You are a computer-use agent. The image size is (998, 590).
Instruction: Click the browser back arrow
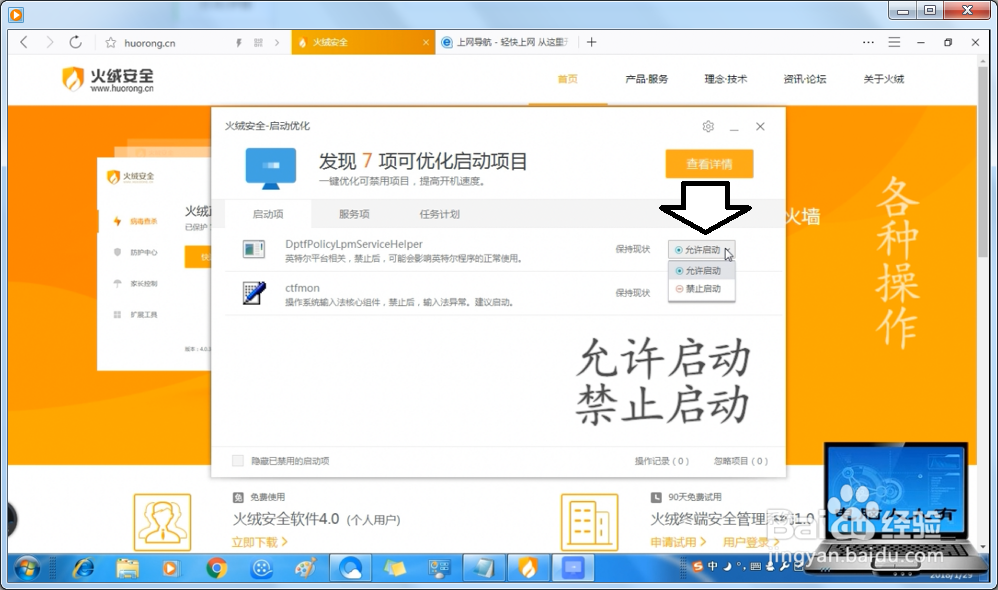(24, 43)
